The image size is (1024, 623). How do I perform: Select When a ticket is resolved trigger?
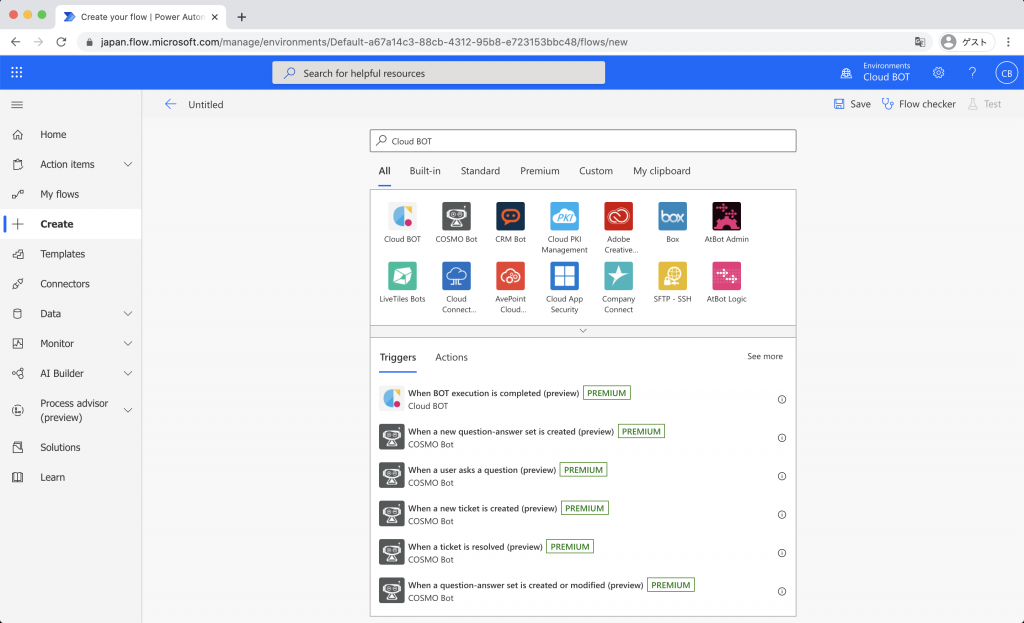pyautogui.click(x=583, y=553)
